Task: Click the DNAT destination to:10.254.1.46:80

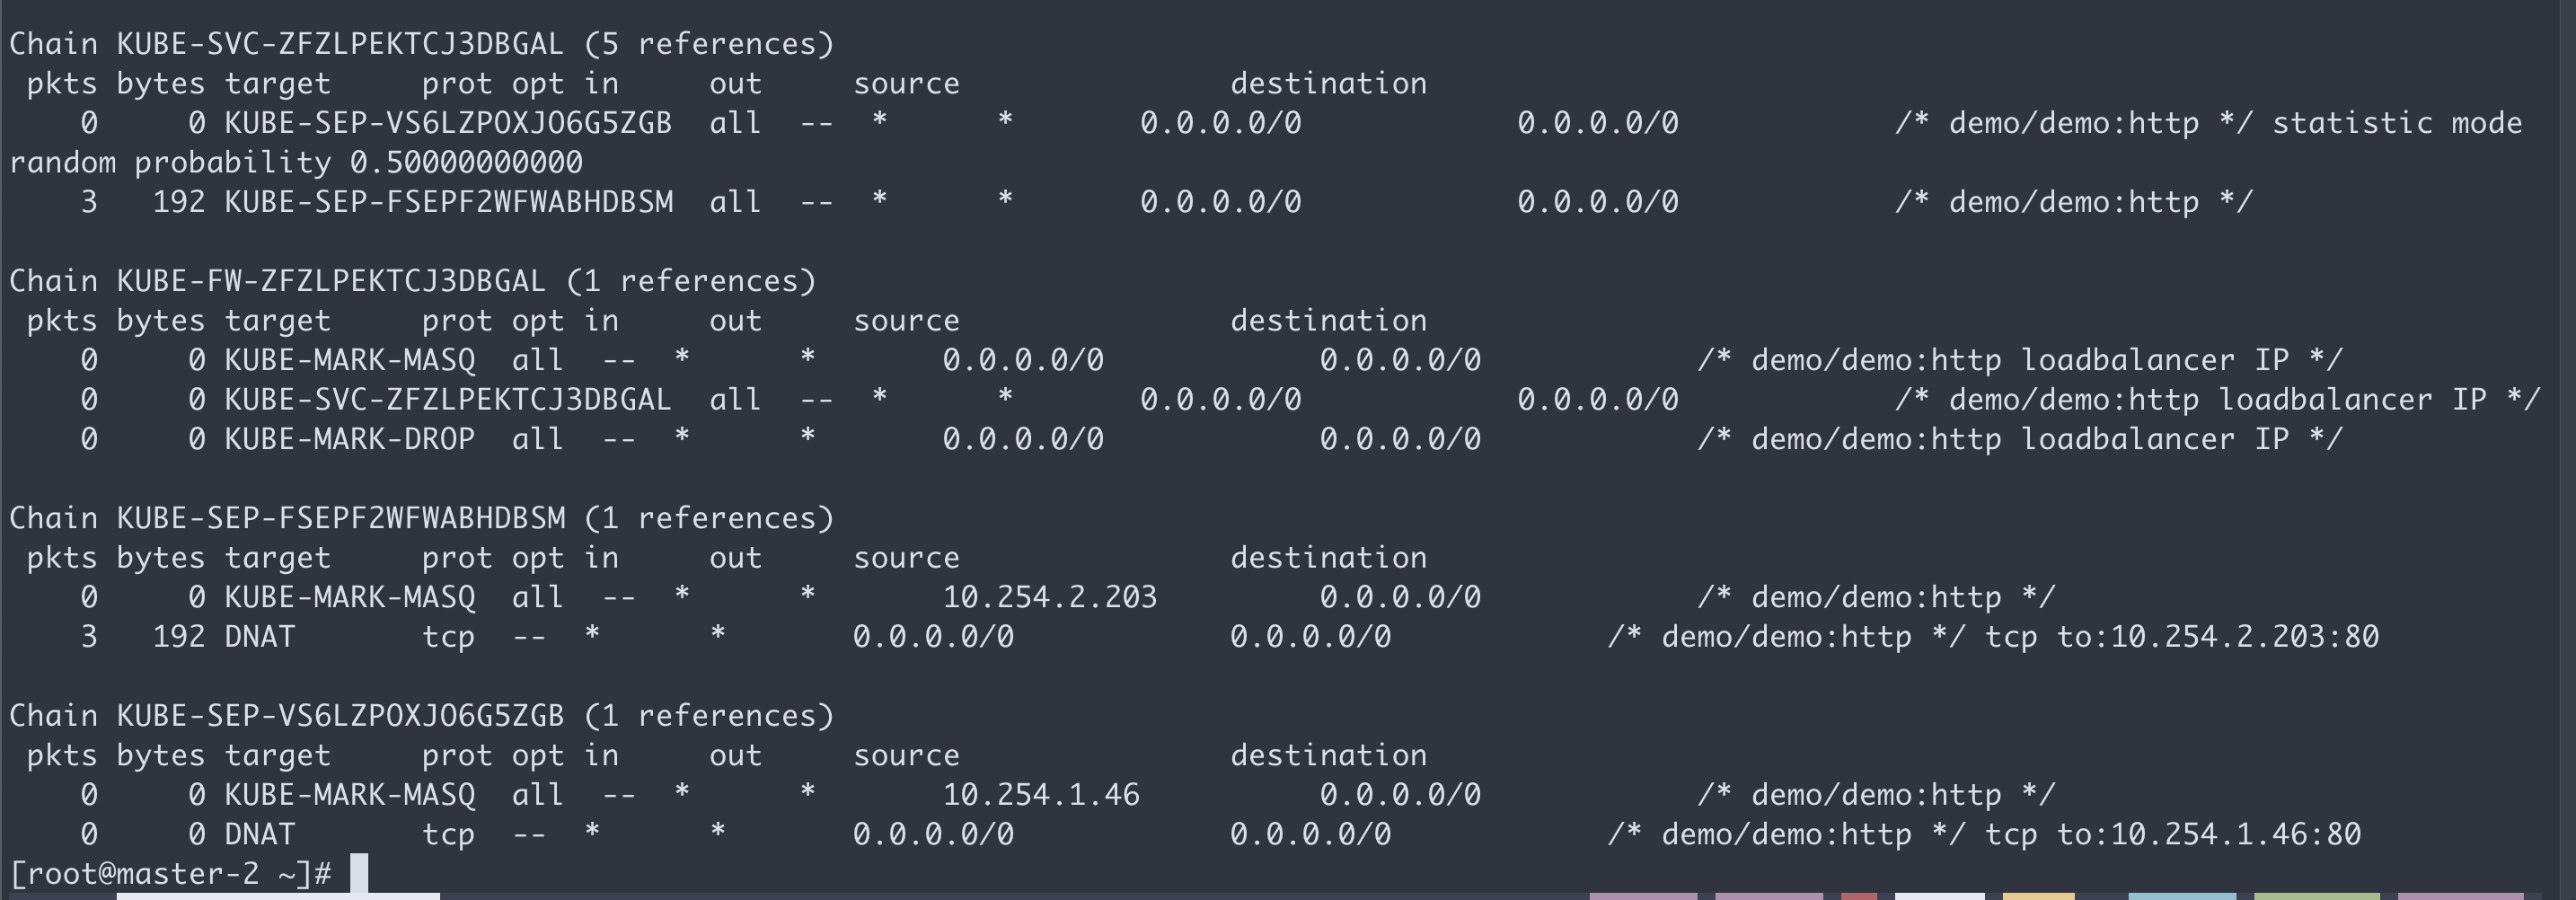Action: 2208,834
